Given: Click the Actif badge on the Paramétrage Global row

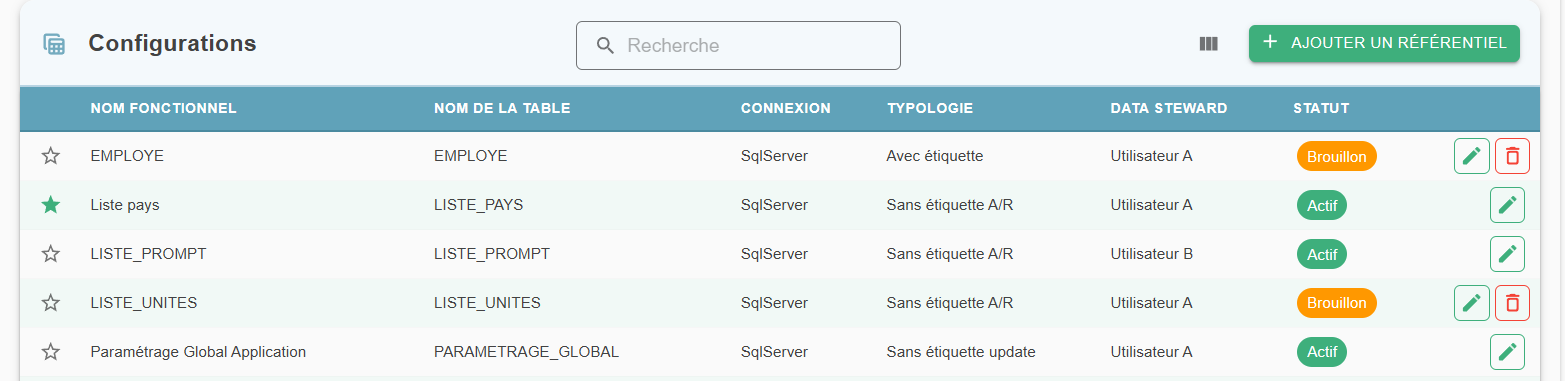Looking at the screenshot, I should click(1322, 352).
